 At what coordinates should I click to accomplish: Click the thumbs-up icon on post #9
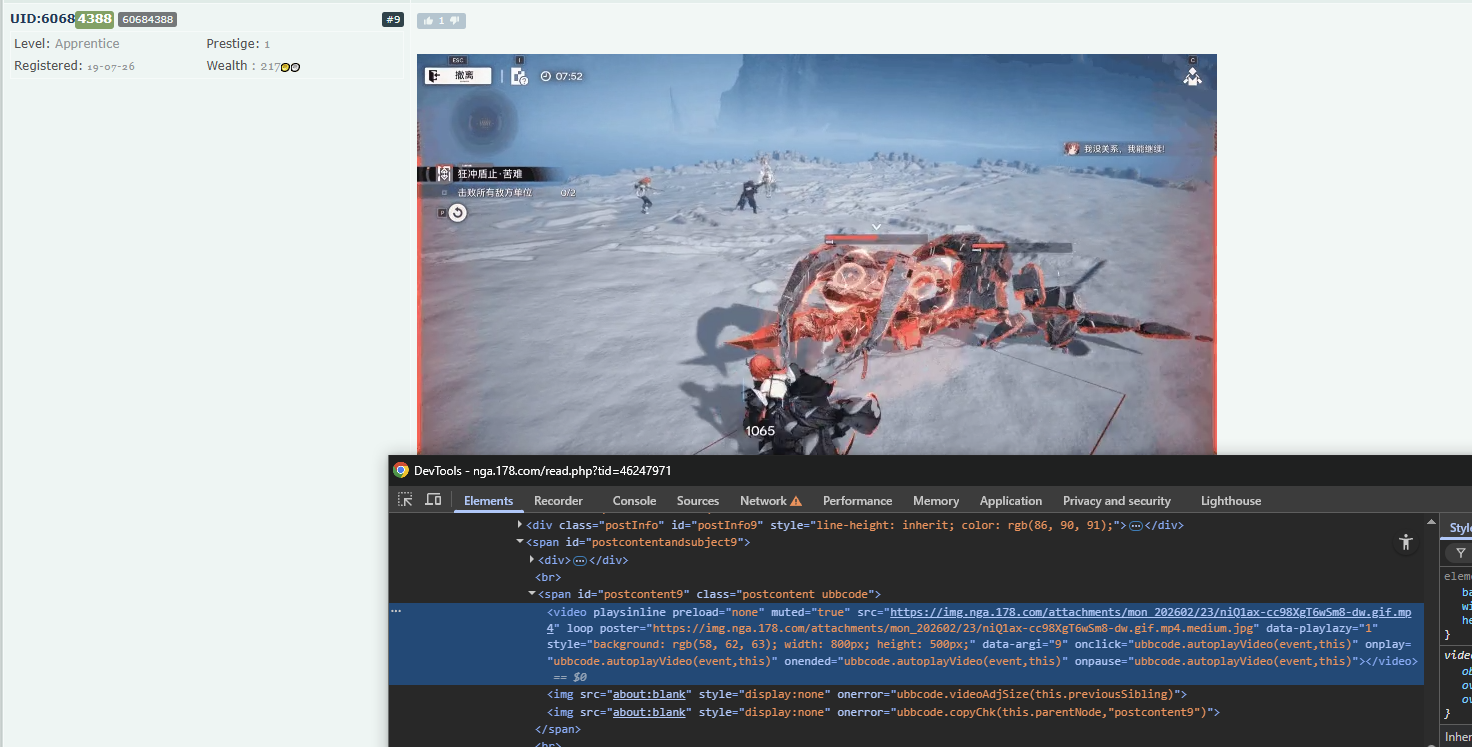[x=428, y=20]
